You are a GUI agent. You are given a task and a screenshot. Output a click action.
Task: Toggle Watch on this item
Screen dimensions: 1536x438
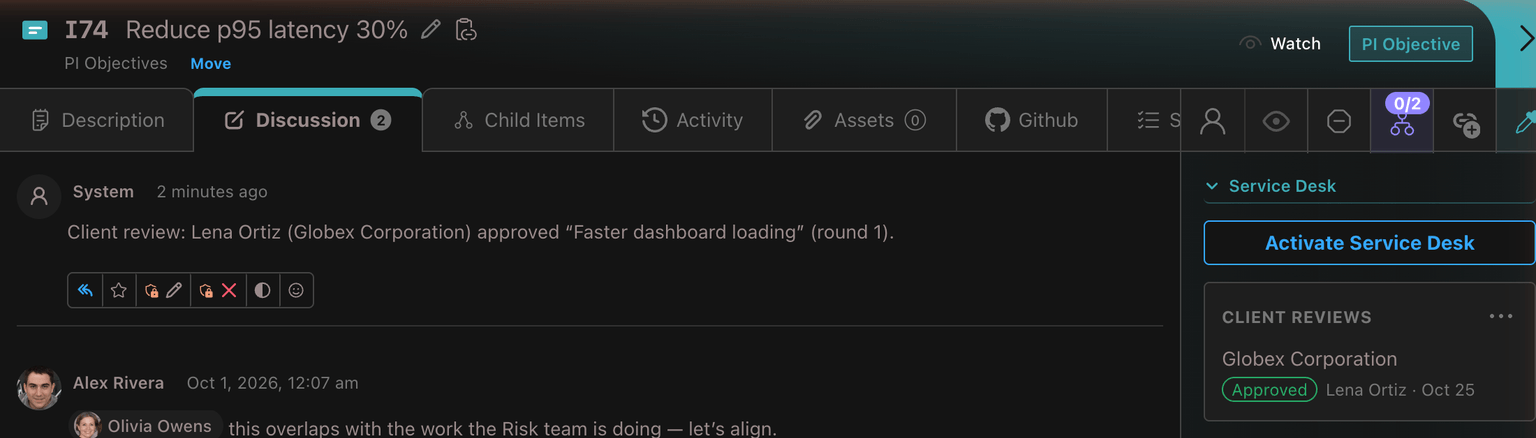(1280, 44)
